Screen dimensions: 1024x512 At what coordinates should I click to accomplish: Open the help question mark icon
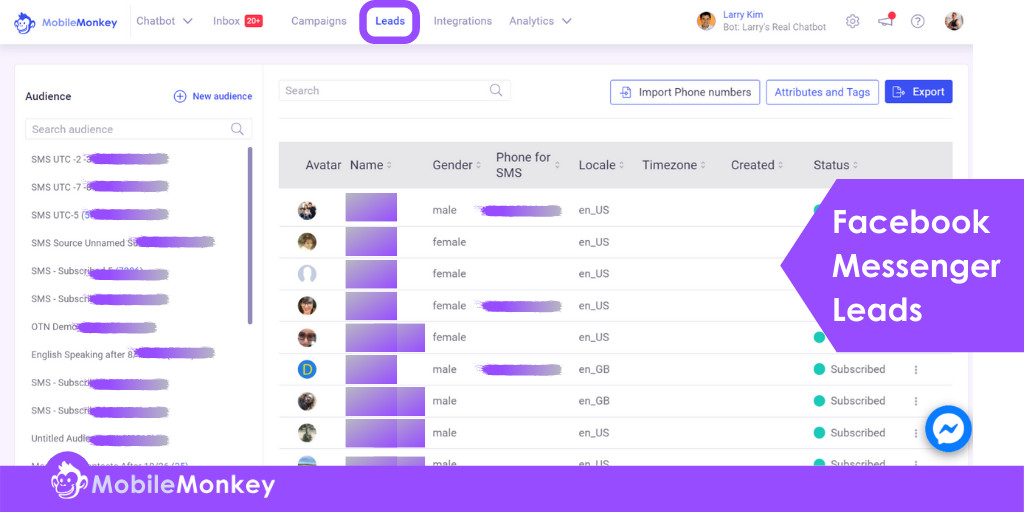(x=918, y=21)
